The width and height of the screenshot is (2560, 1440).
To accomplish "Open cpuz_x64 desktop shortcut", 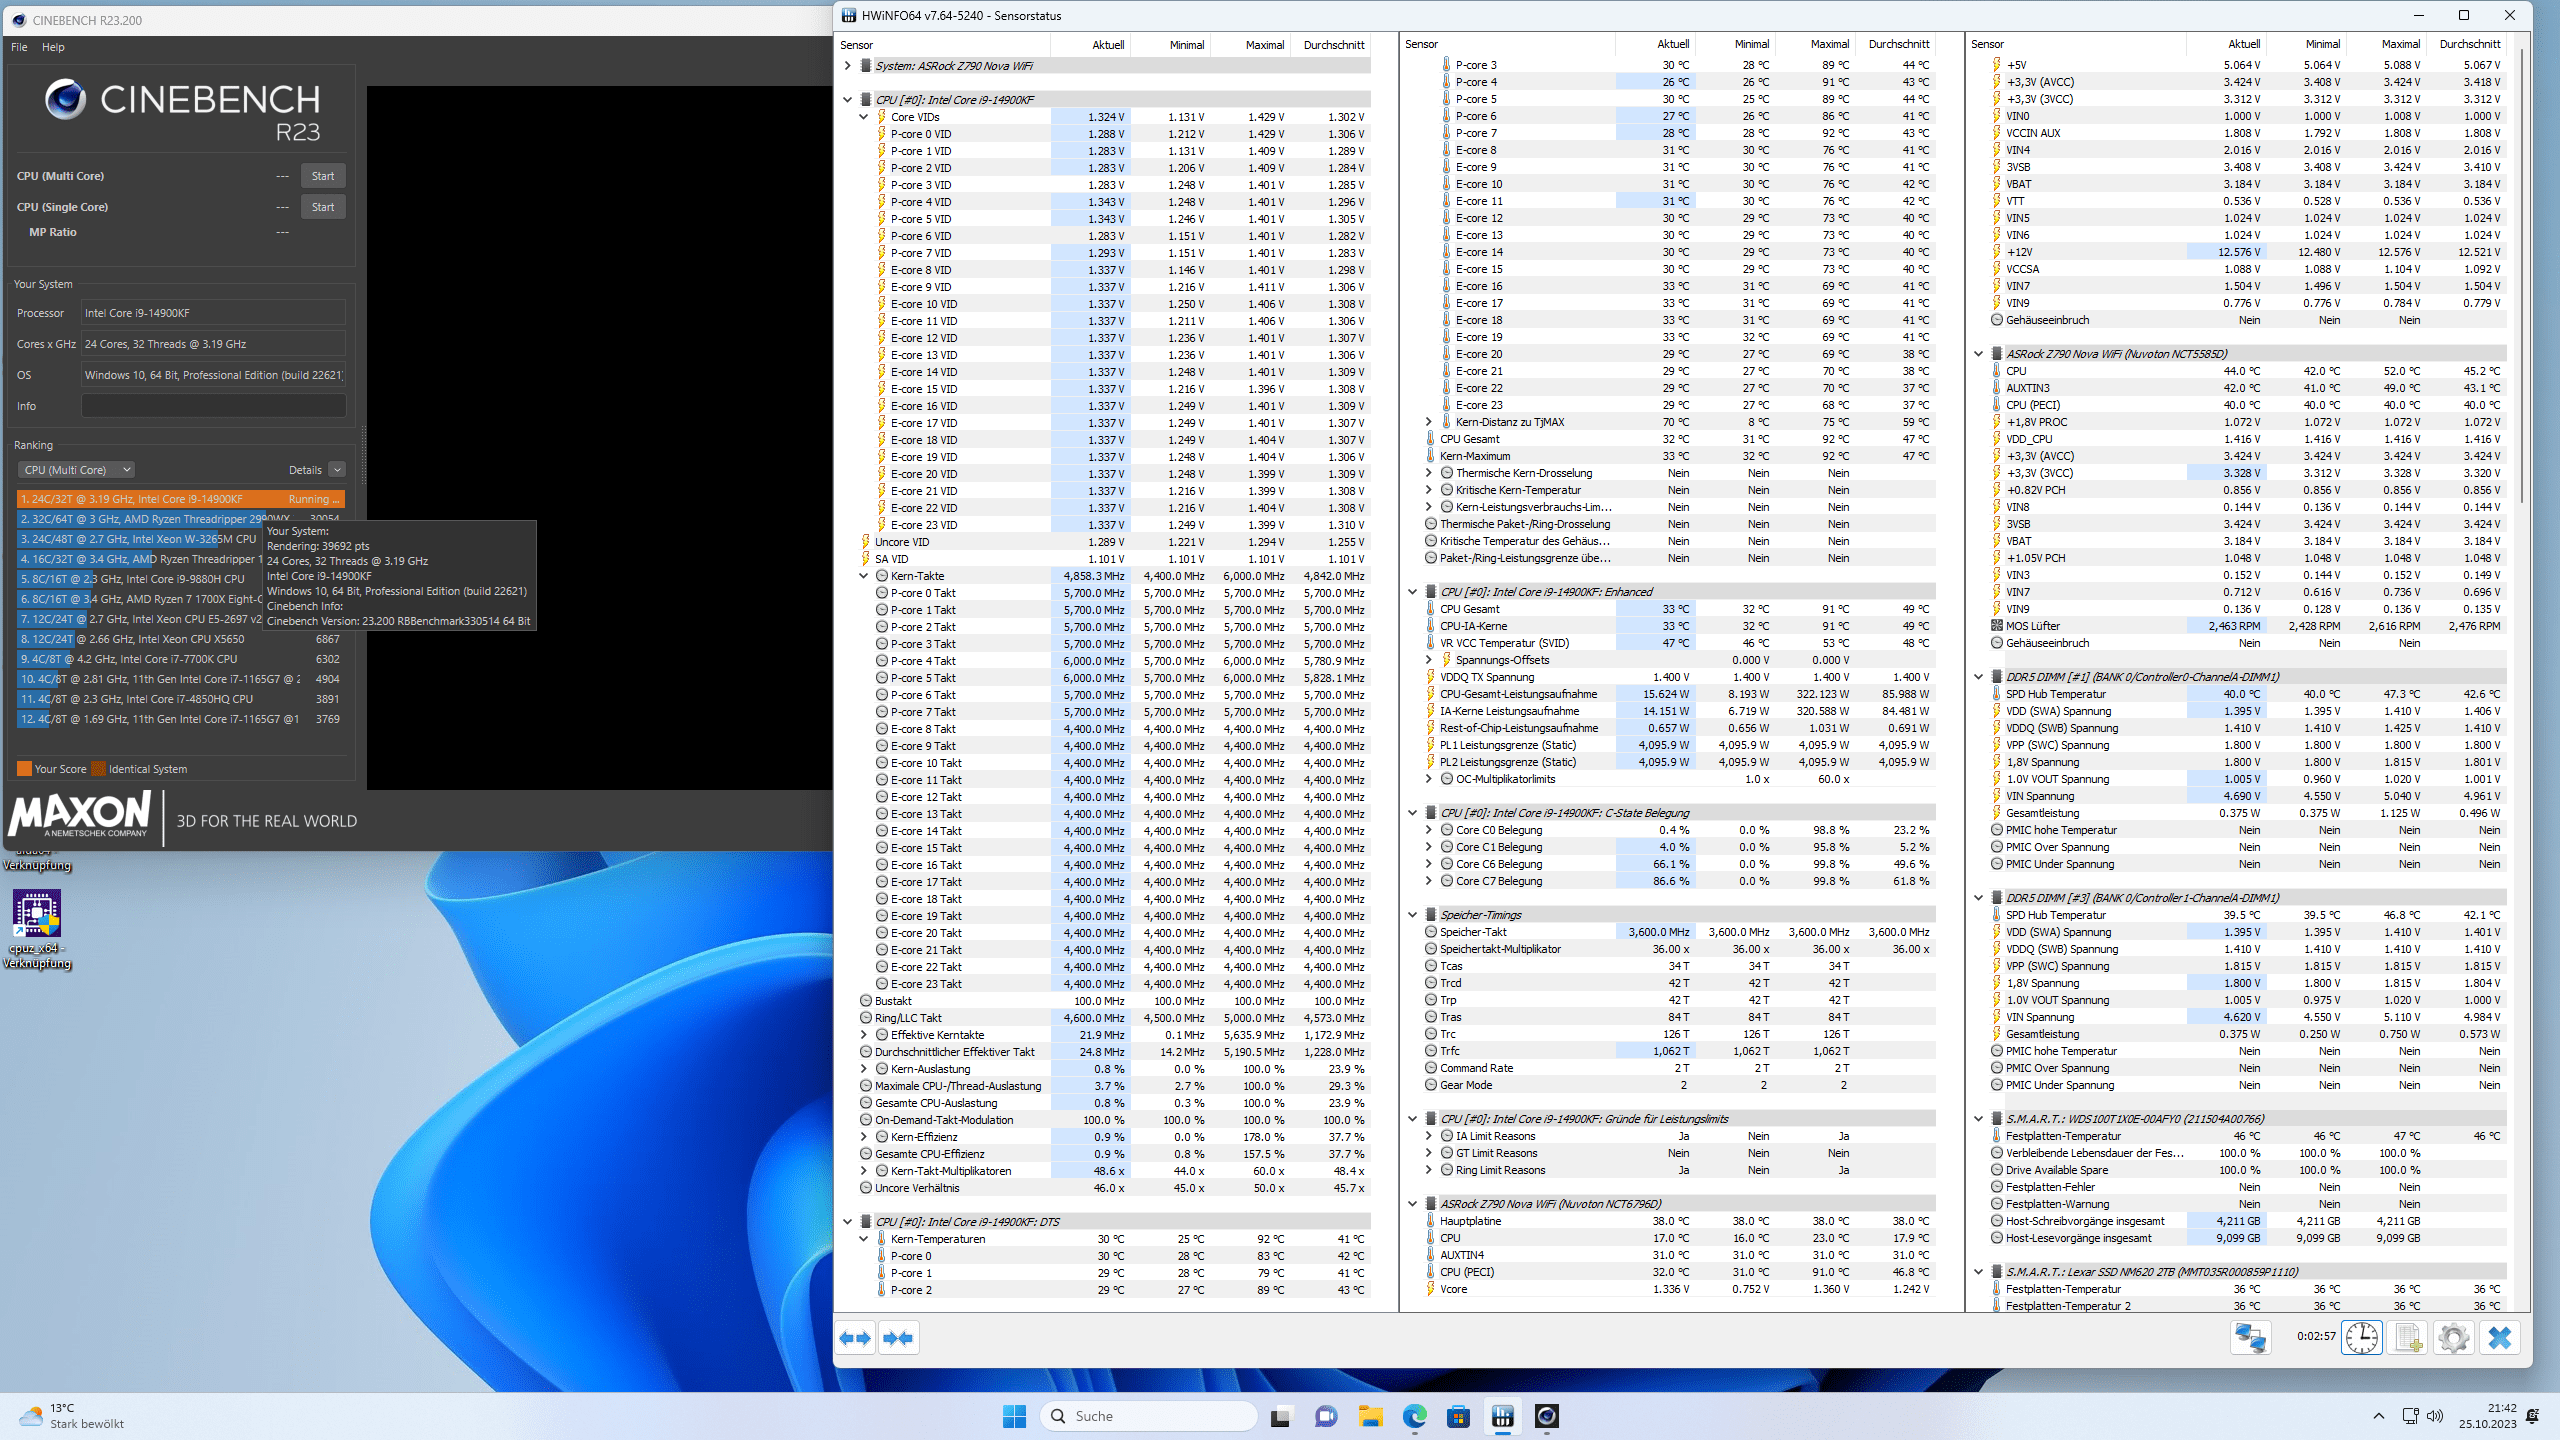I will pos(37,929).
